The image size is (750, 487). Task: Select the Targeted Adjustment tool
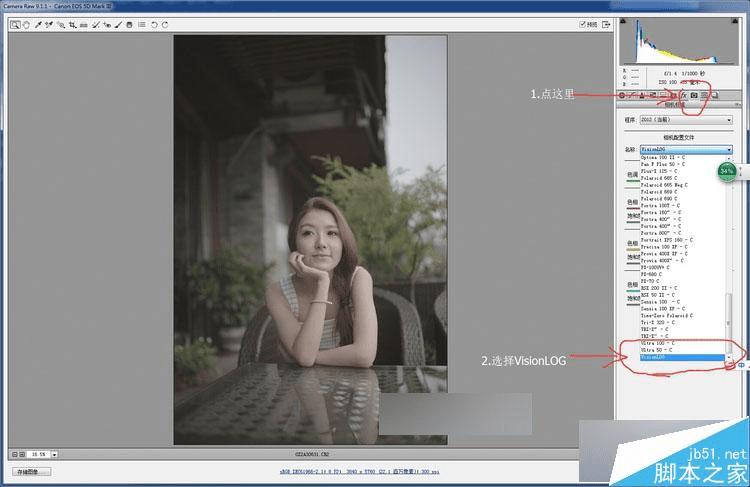(61, 25)
